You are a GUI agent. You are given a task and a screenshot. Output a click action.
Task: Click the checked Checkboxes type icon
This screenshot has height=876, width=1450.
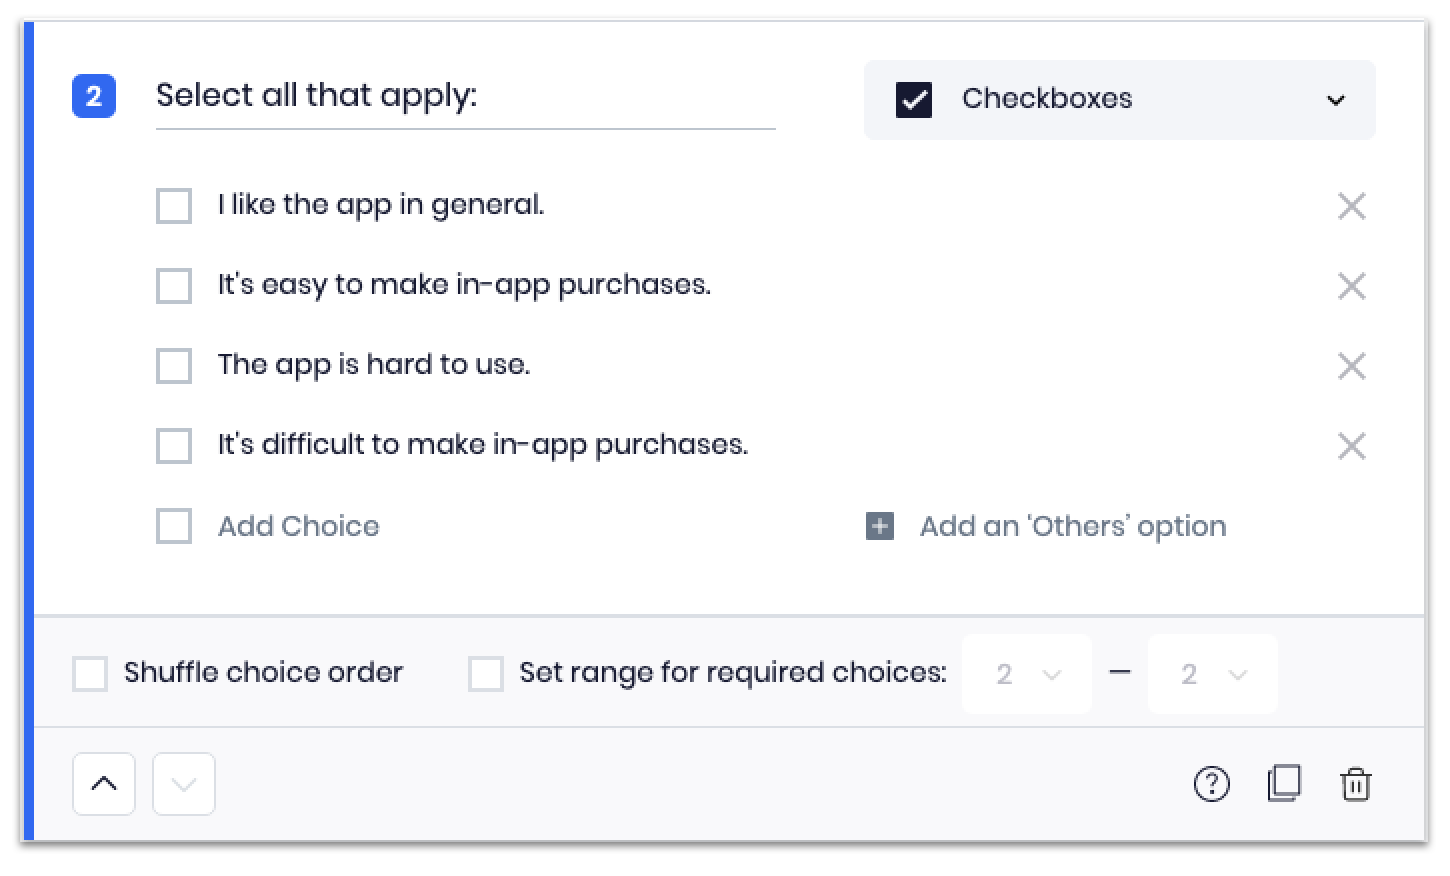[913, 99]
